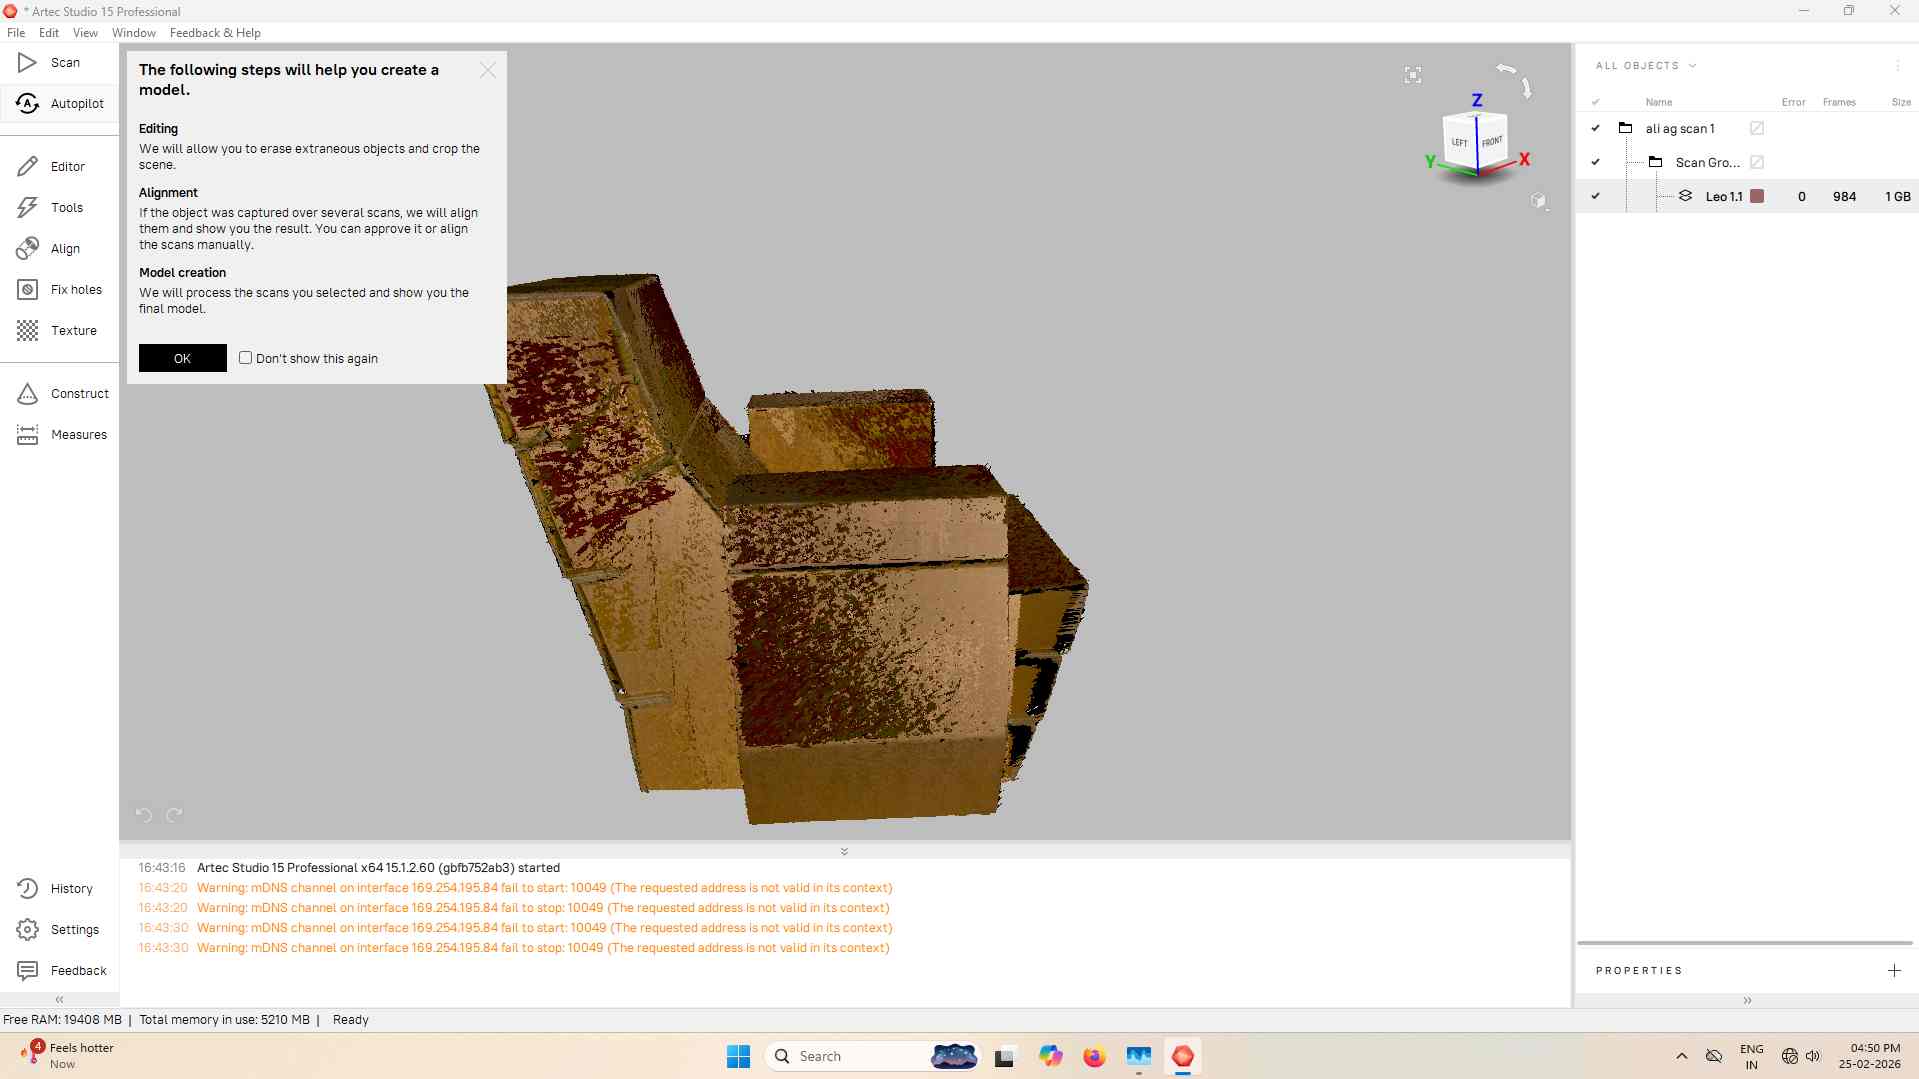Screen dimensions: 1919x1079
Task: Open the Fix holes panel
Action: point(60,290)
